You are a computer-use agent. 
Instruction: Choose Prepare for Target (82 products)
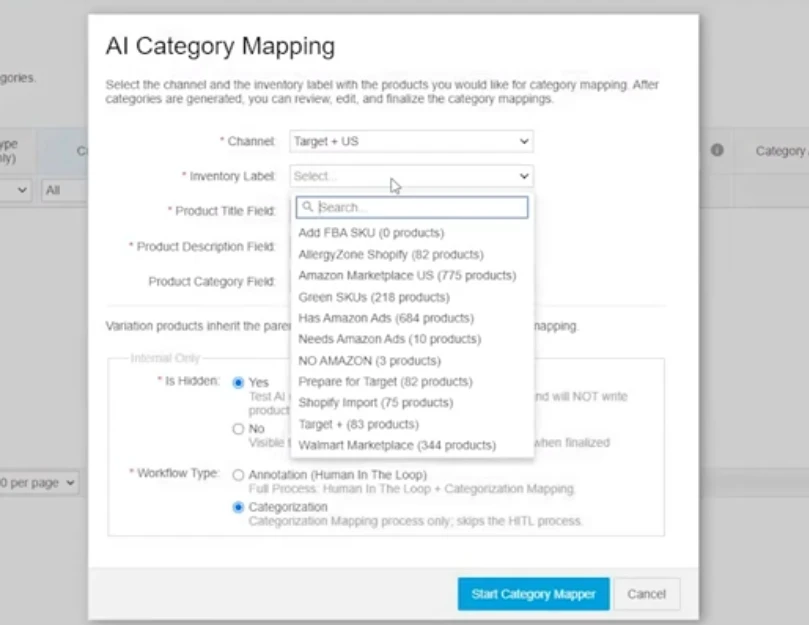(385, 382)
